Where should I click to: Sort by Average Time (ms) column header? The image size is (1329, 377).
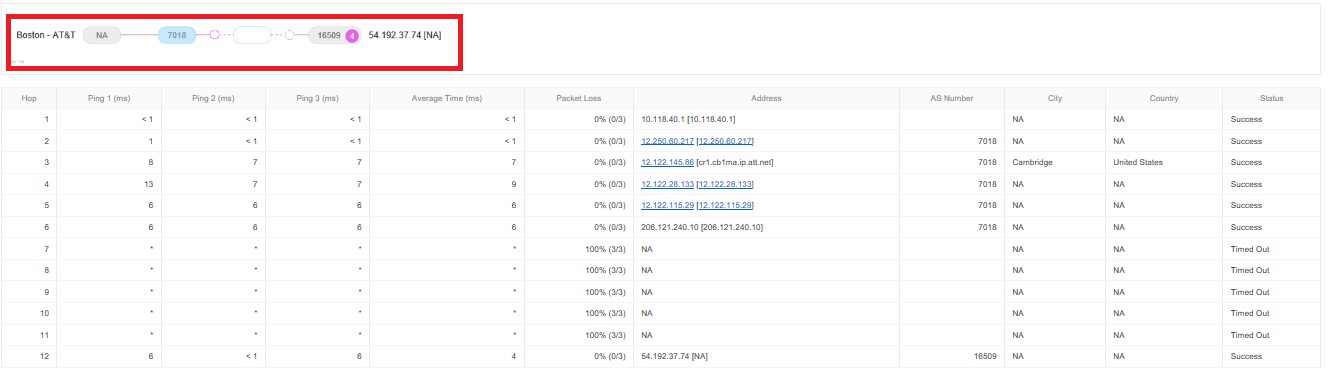447,98
